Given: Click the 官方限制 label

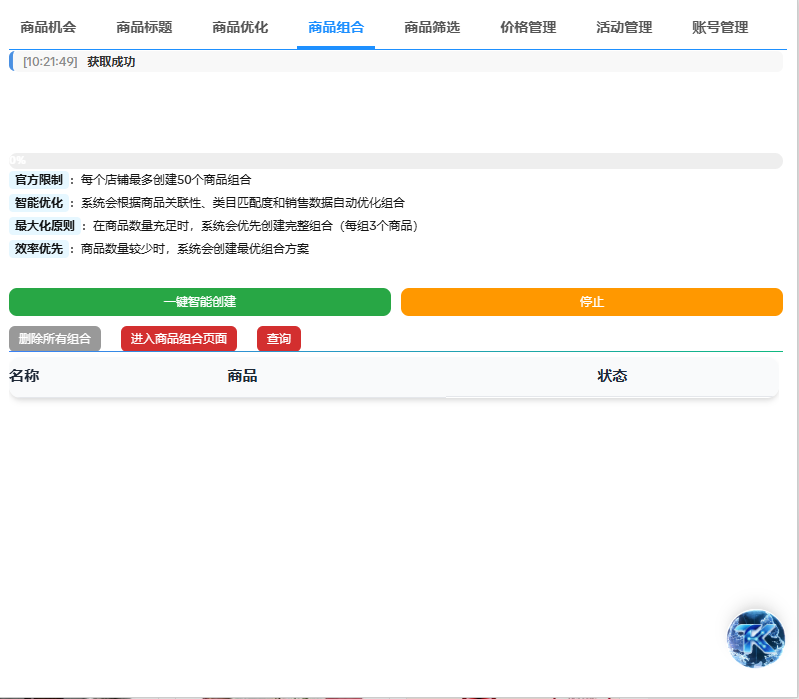Looking at the screenshot, I should click(39, 180).
